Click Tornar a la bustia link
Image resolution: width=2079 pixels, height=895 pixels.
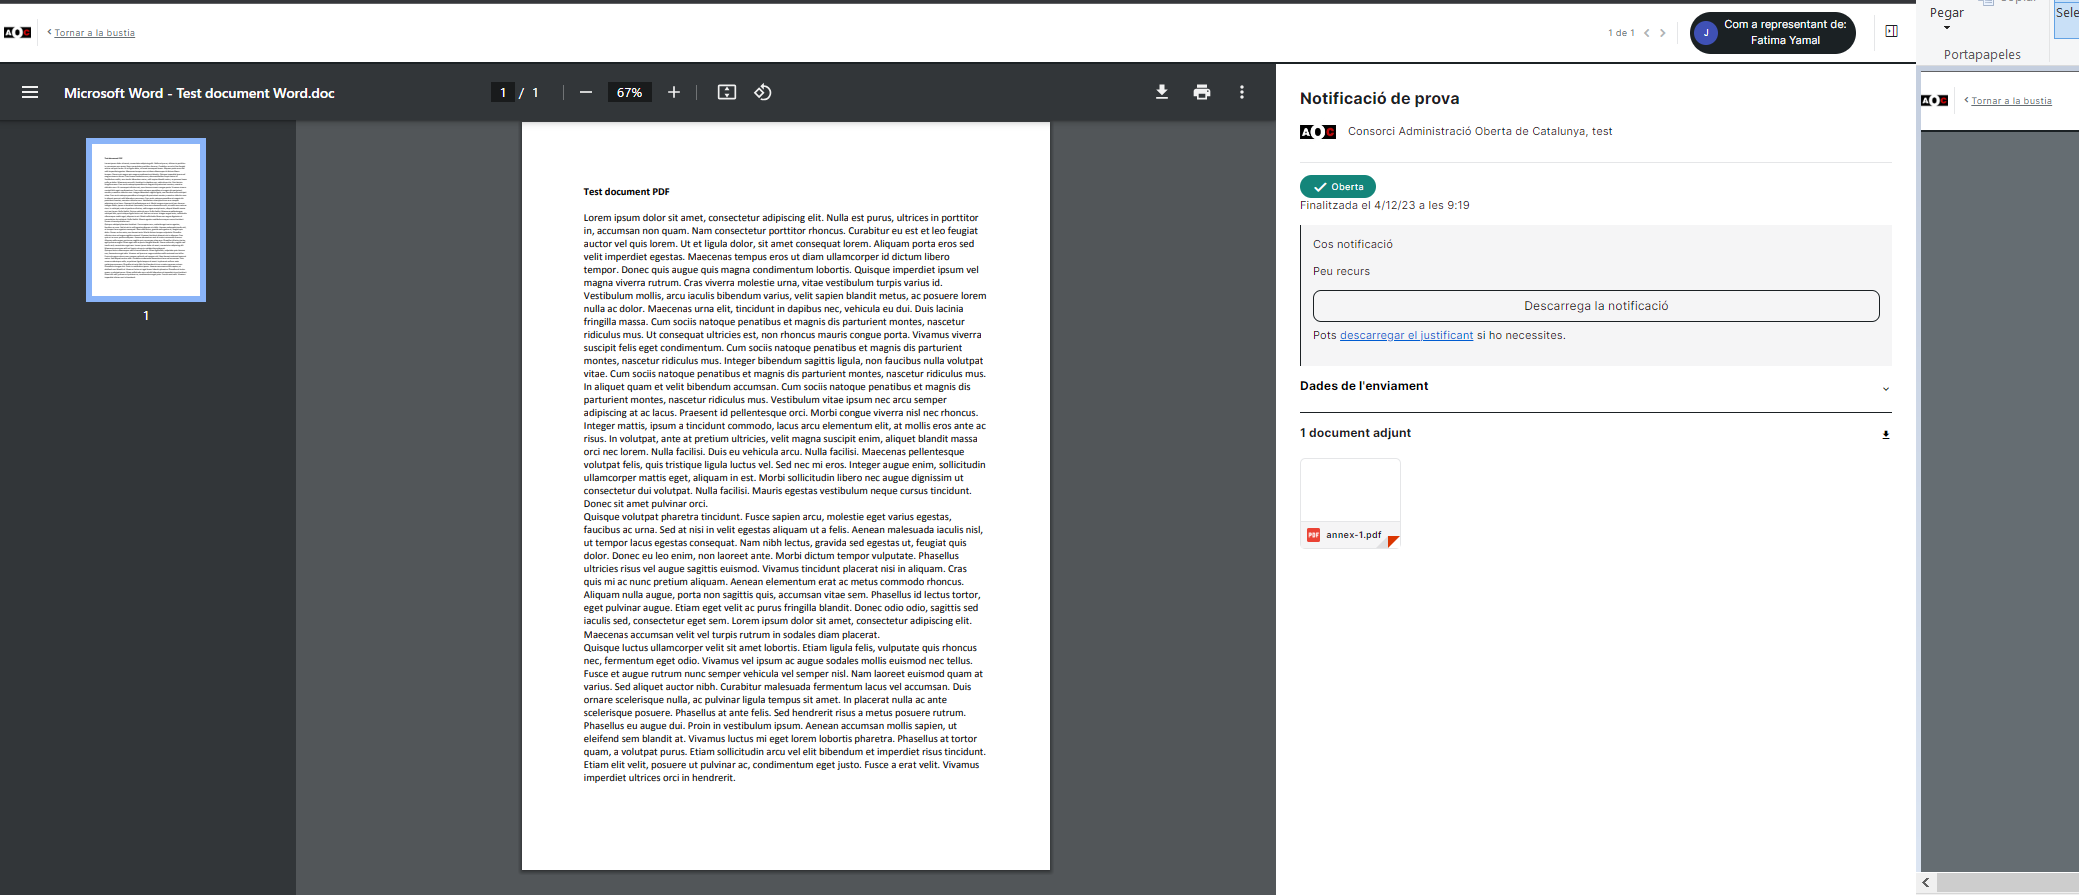click(94, 33)
